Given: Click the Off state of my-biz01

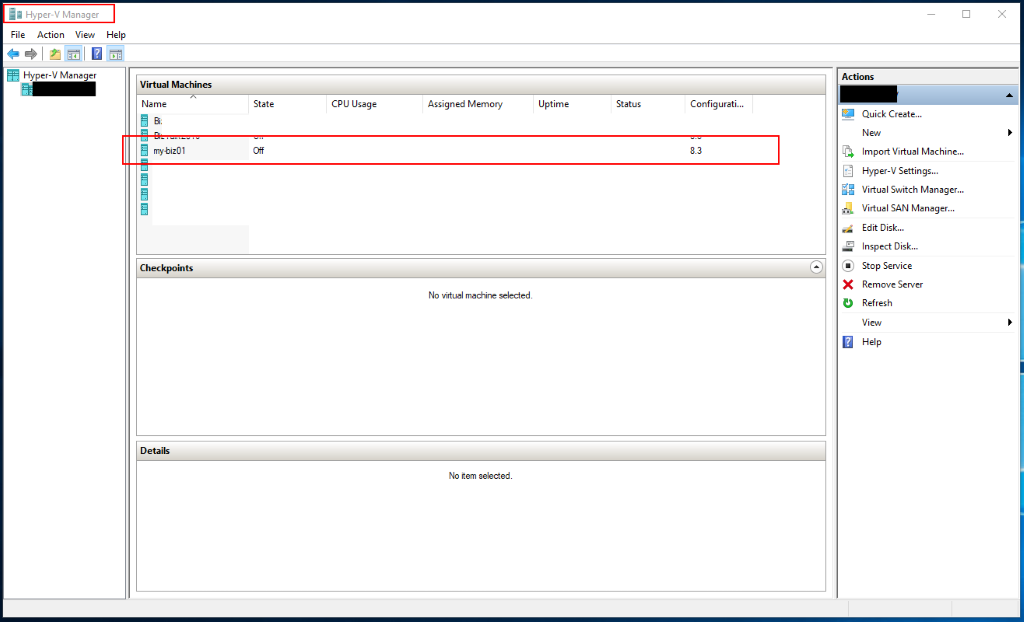Looking at the screenshot, I should tap(259, 150).
